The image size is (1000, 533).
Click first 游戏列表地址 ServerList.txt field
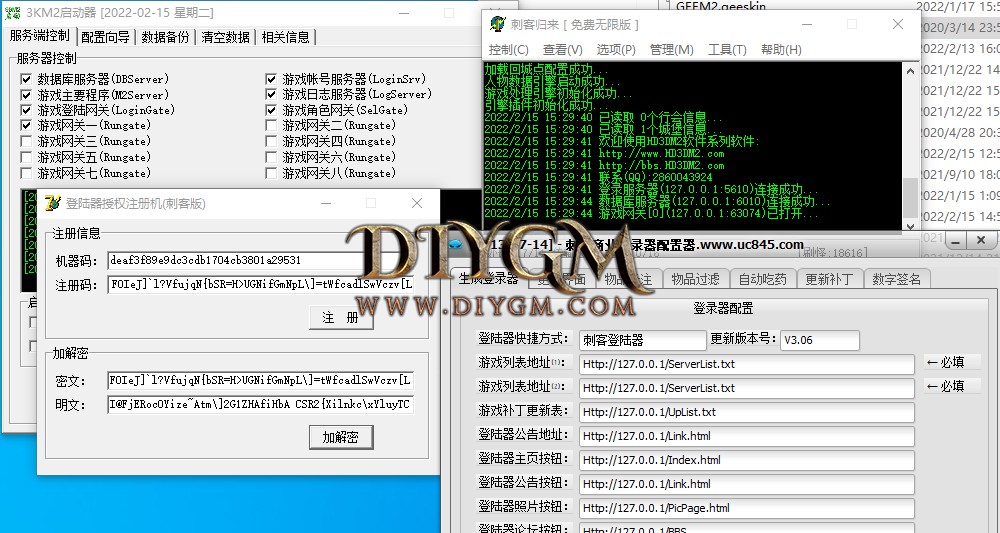pyautogui.click(x=747, y=364)
